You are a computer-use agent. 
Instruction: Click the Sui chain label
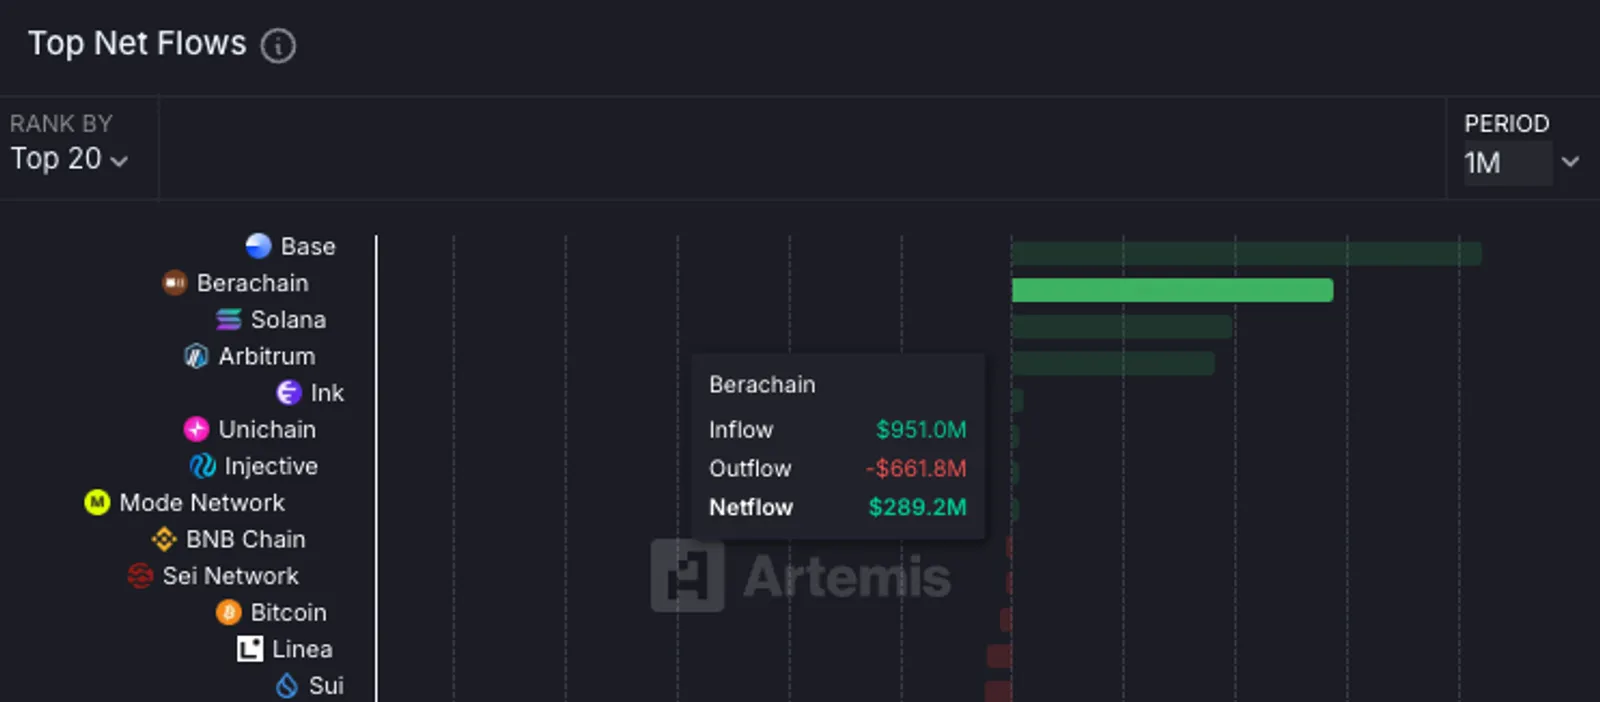[x=326, y=686]
